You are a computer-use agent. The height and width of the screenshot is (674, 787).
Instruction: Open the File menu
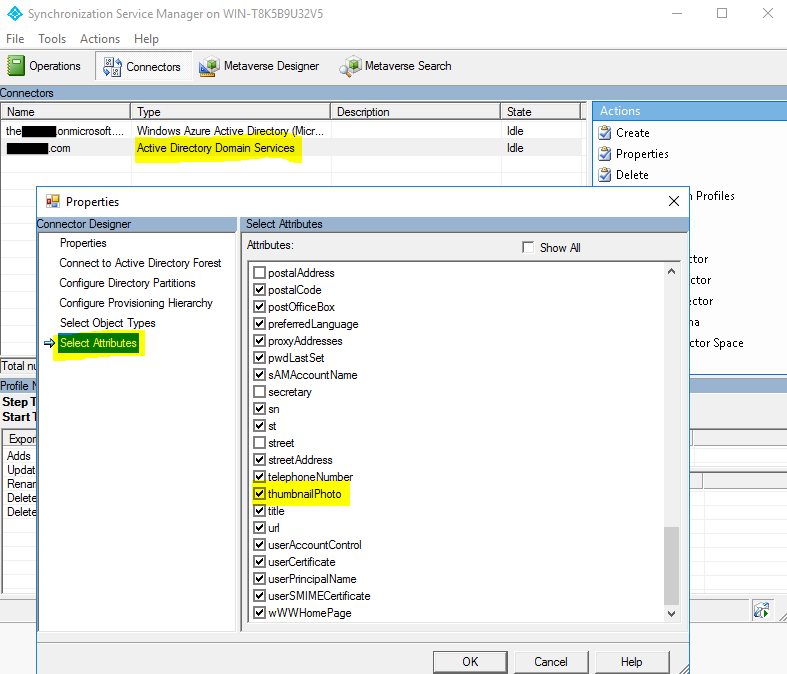pyautogui.click(x=15, y=39)
